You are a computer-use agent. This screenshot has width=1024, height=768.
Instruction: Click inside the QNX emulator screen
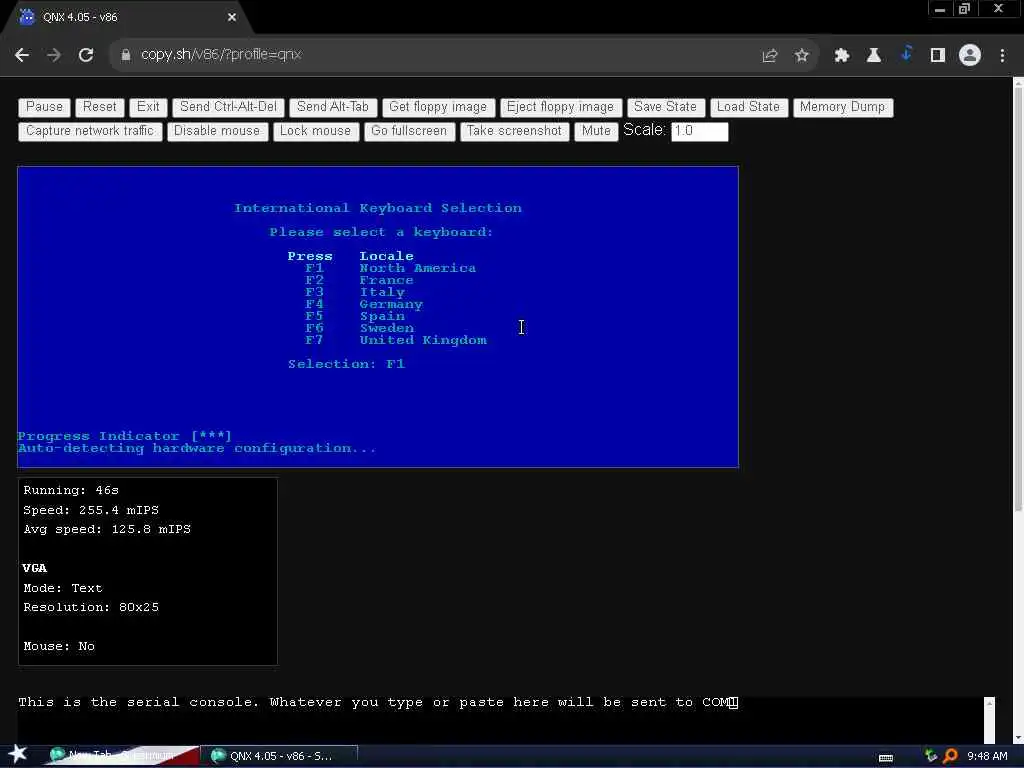point(378,317)
